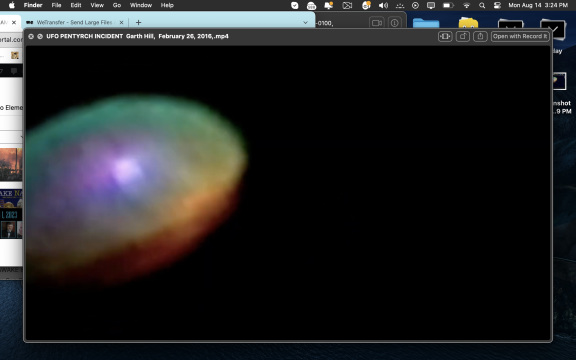
Task: Open the Apple menu
Action: [12, 5]
